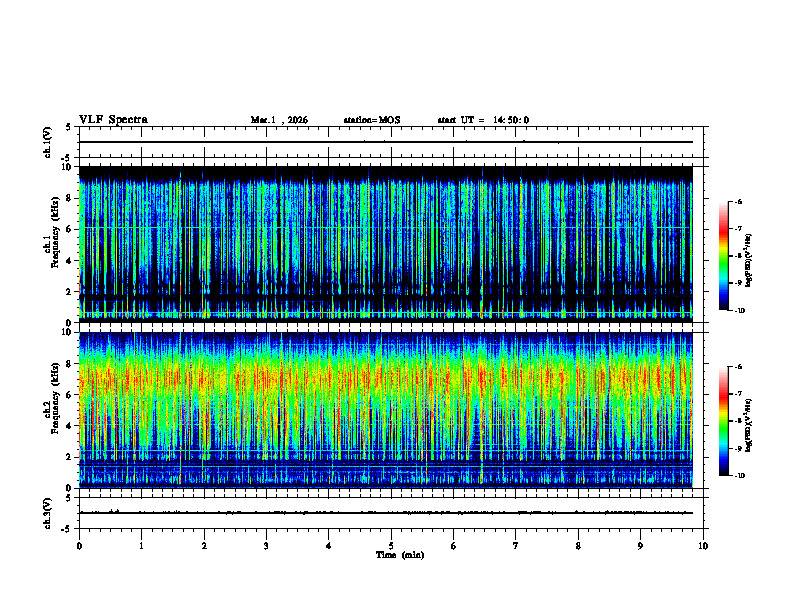Click inside the ch.1 spectrogram panel

click(x=386, y=244)
